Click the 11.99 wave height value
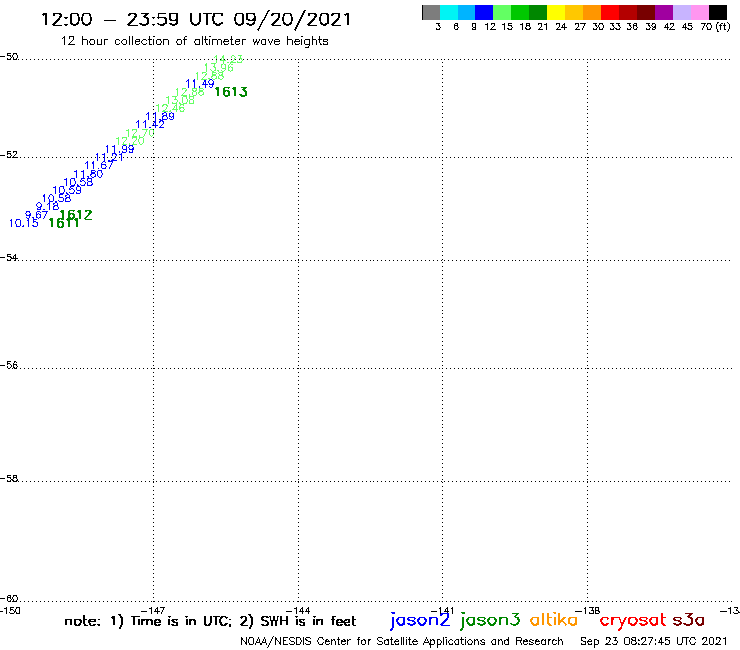 [x=119, y=149]
